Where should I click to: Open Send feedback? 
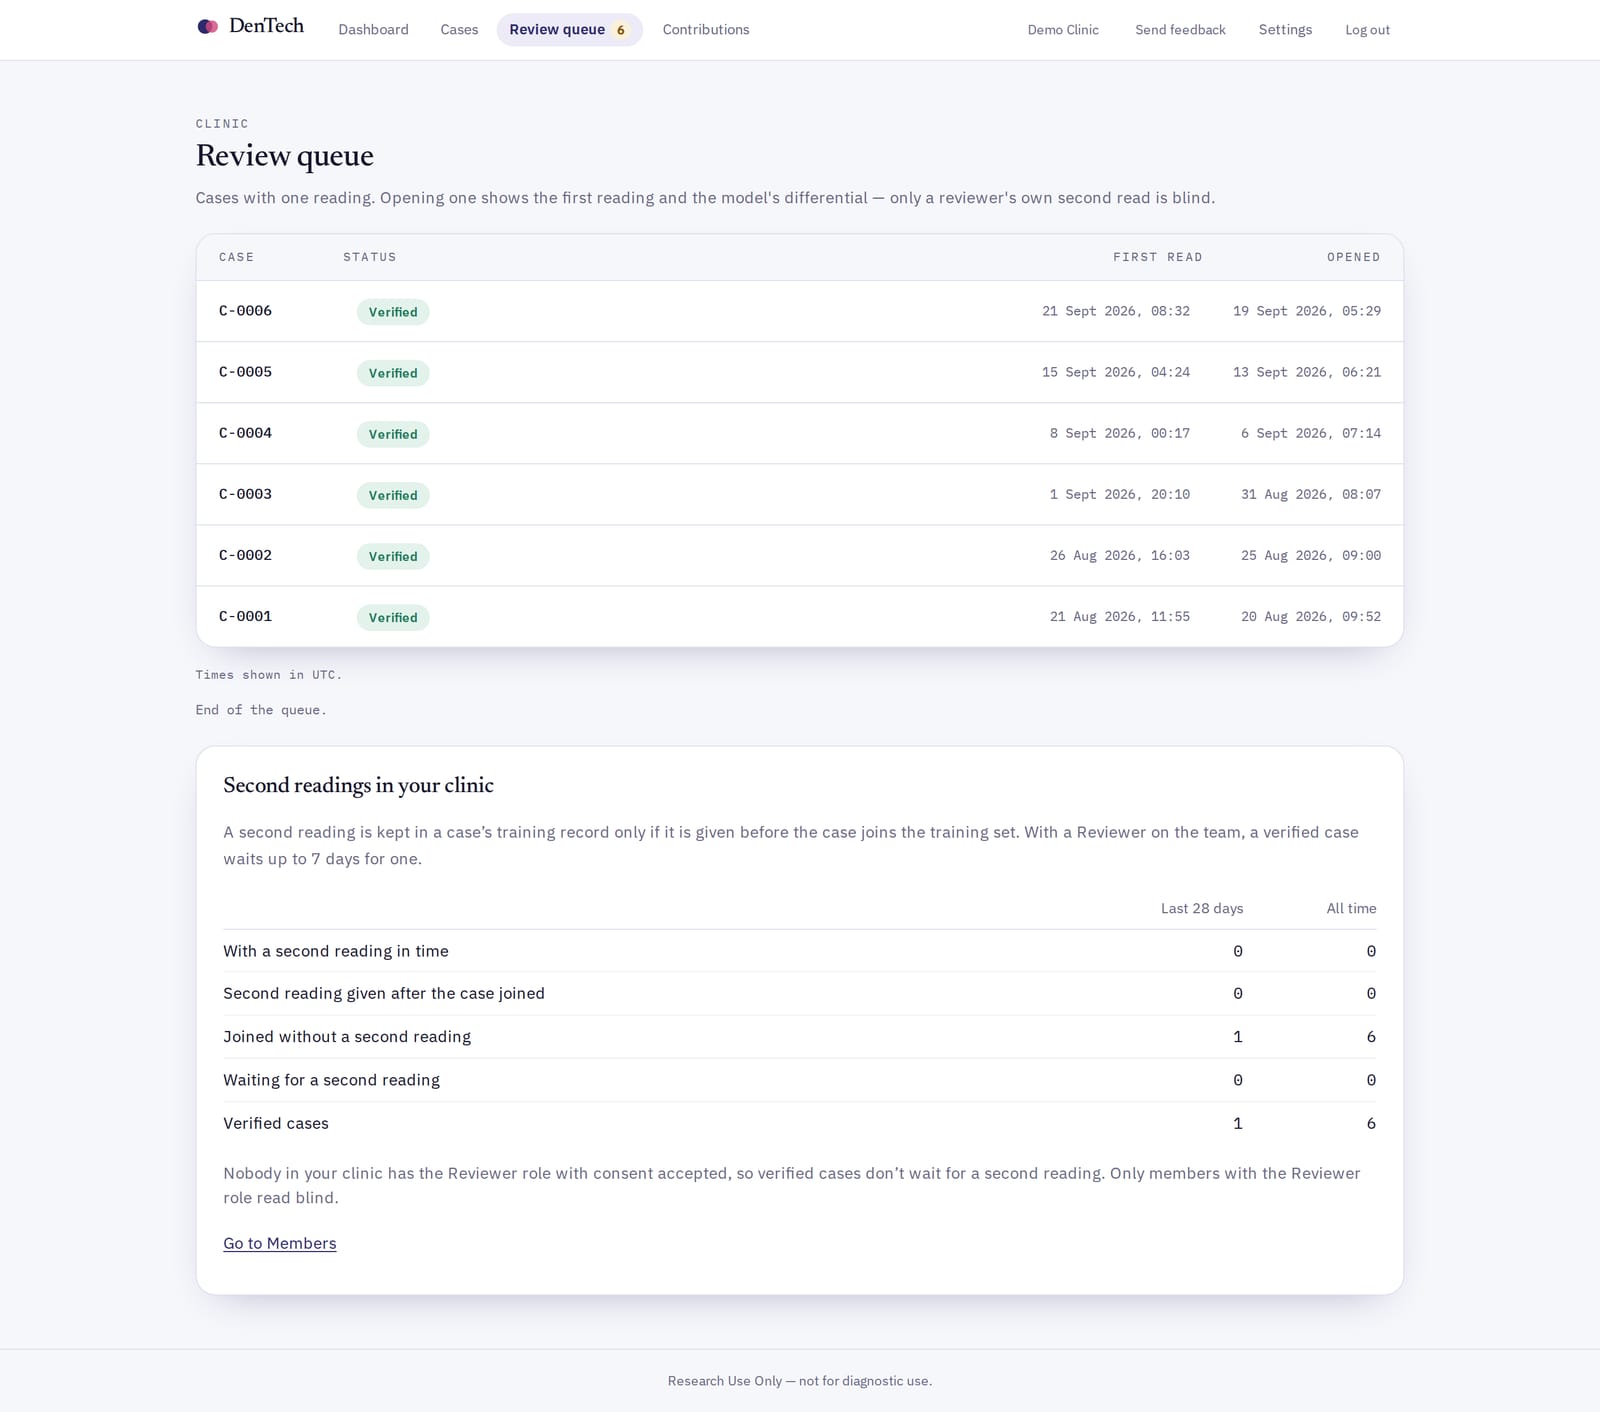click(1180, 30)
